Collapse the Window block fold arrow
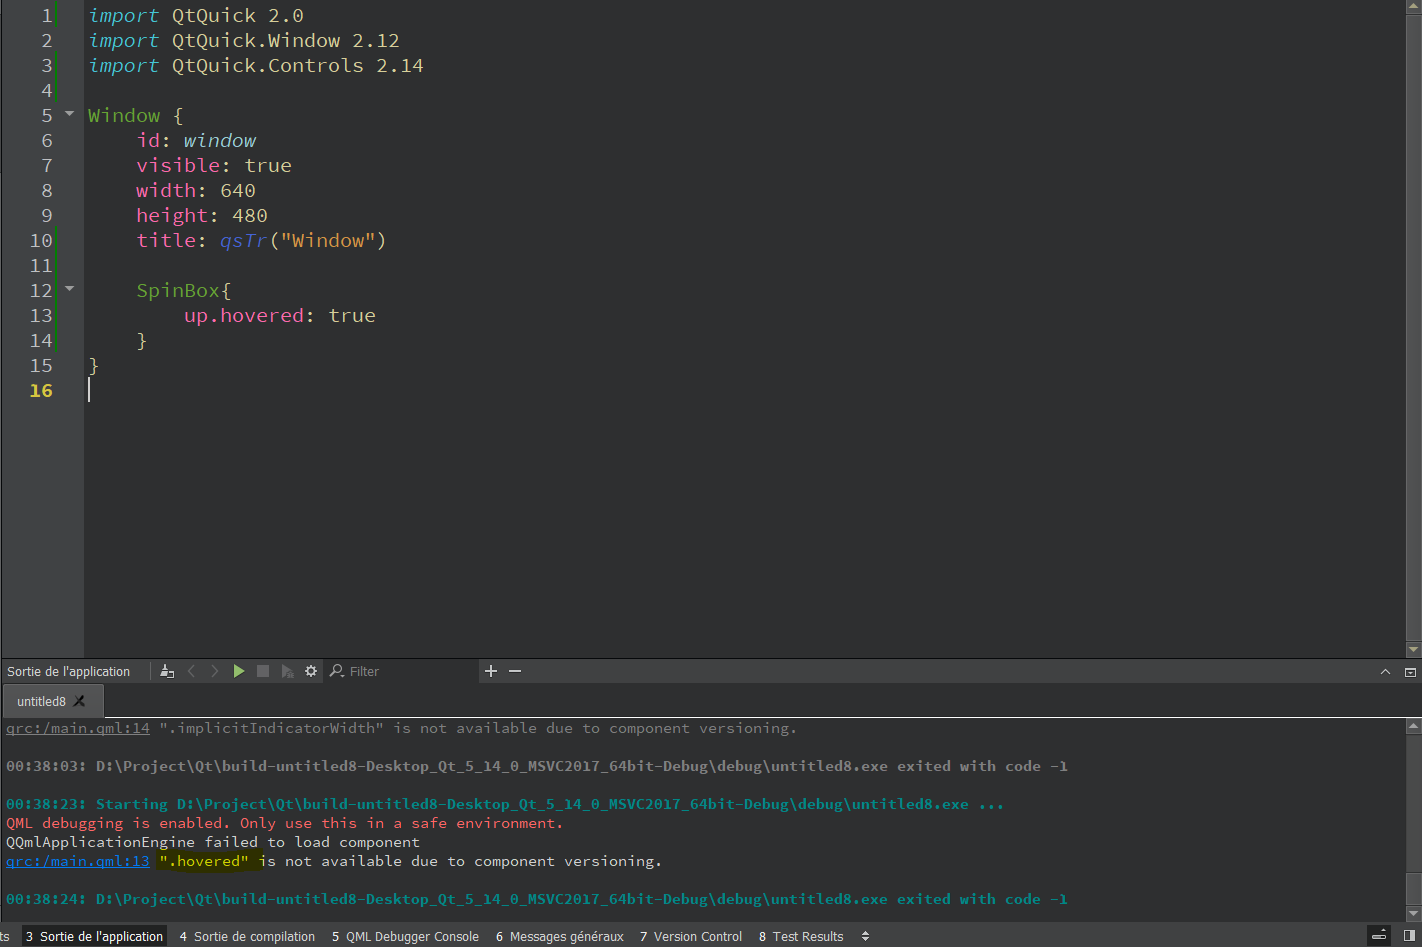The height and width of the screenshot is (947, 1422). coord(69,114)
